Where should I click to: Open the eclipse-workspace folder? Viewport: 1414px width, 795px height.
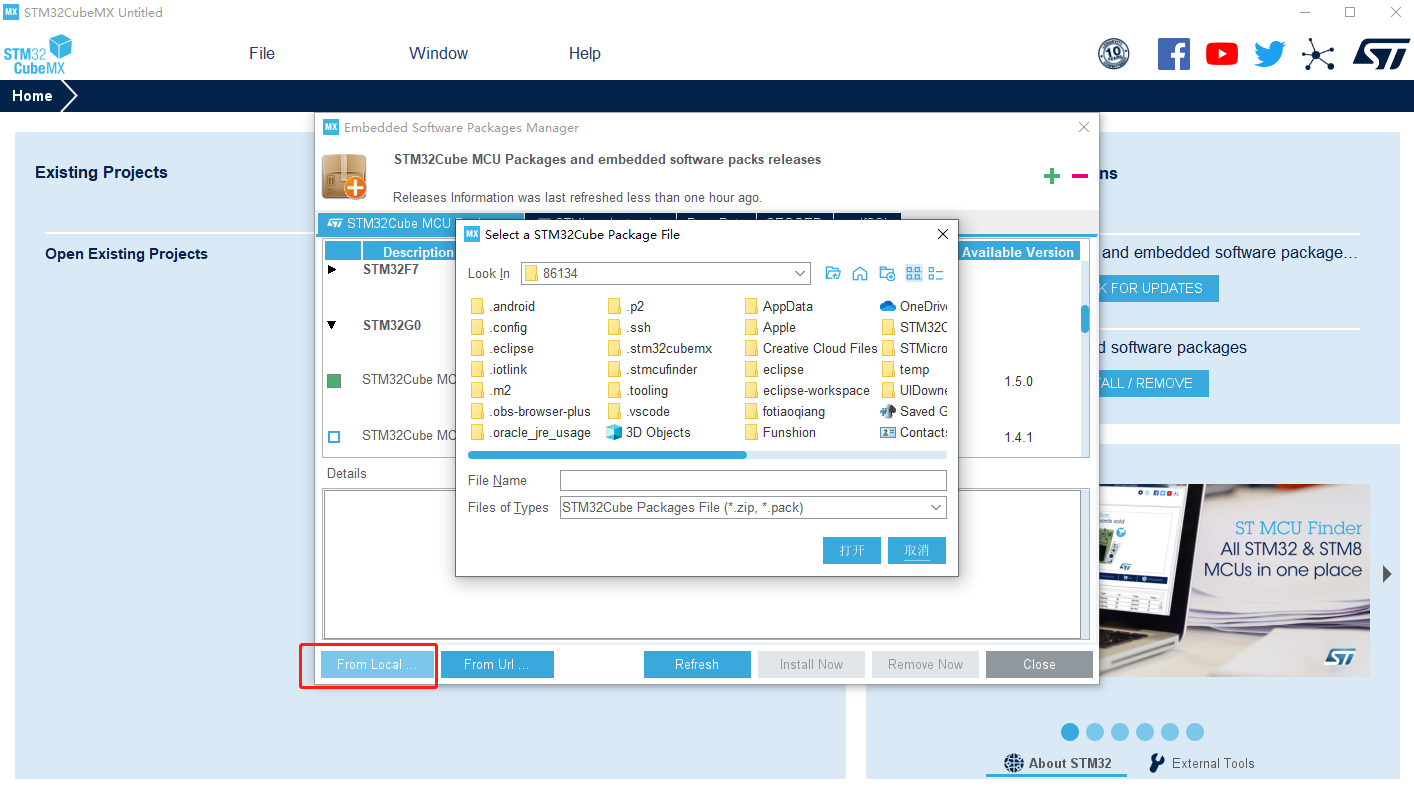click(807, 390)
